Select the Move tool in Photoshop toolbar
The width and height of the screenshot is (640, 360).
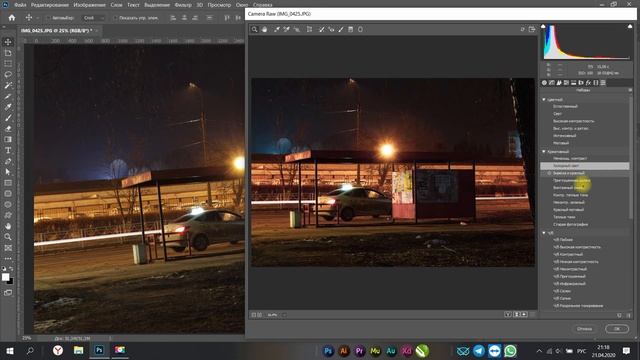pos(8,42)
